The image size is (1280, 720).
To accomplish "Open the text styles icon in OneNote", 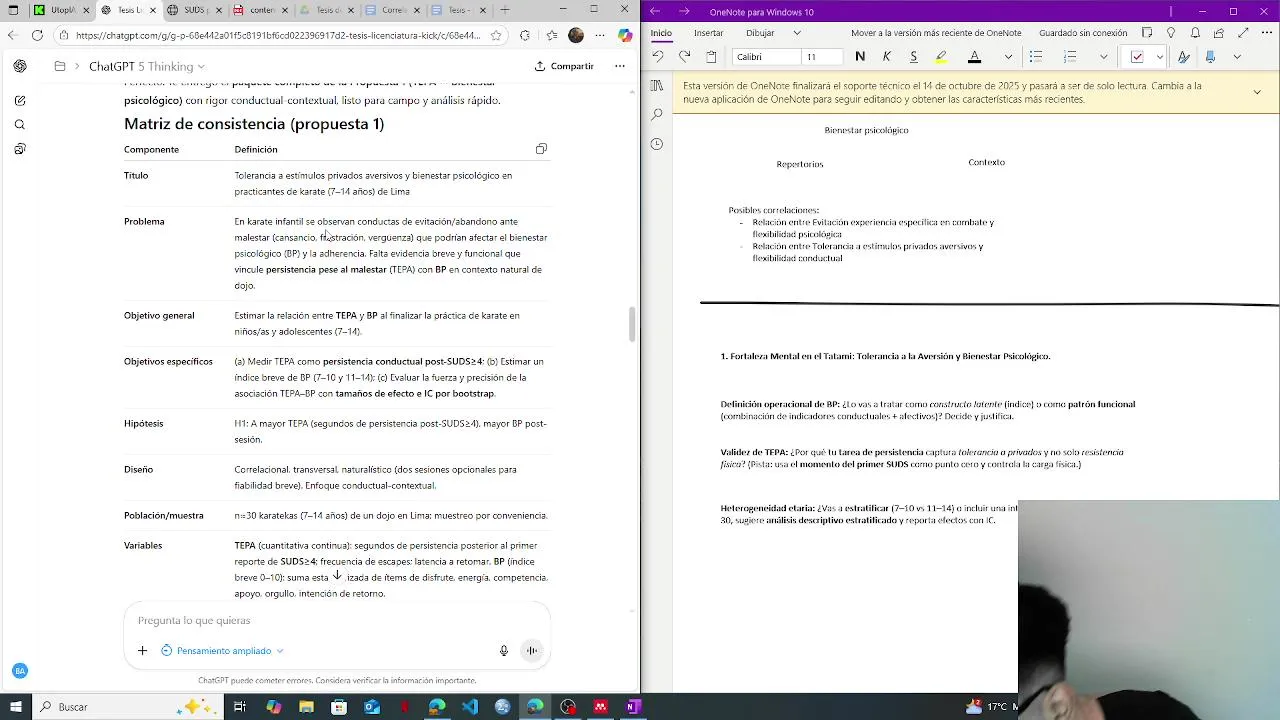I will [x=1184, y=57].
